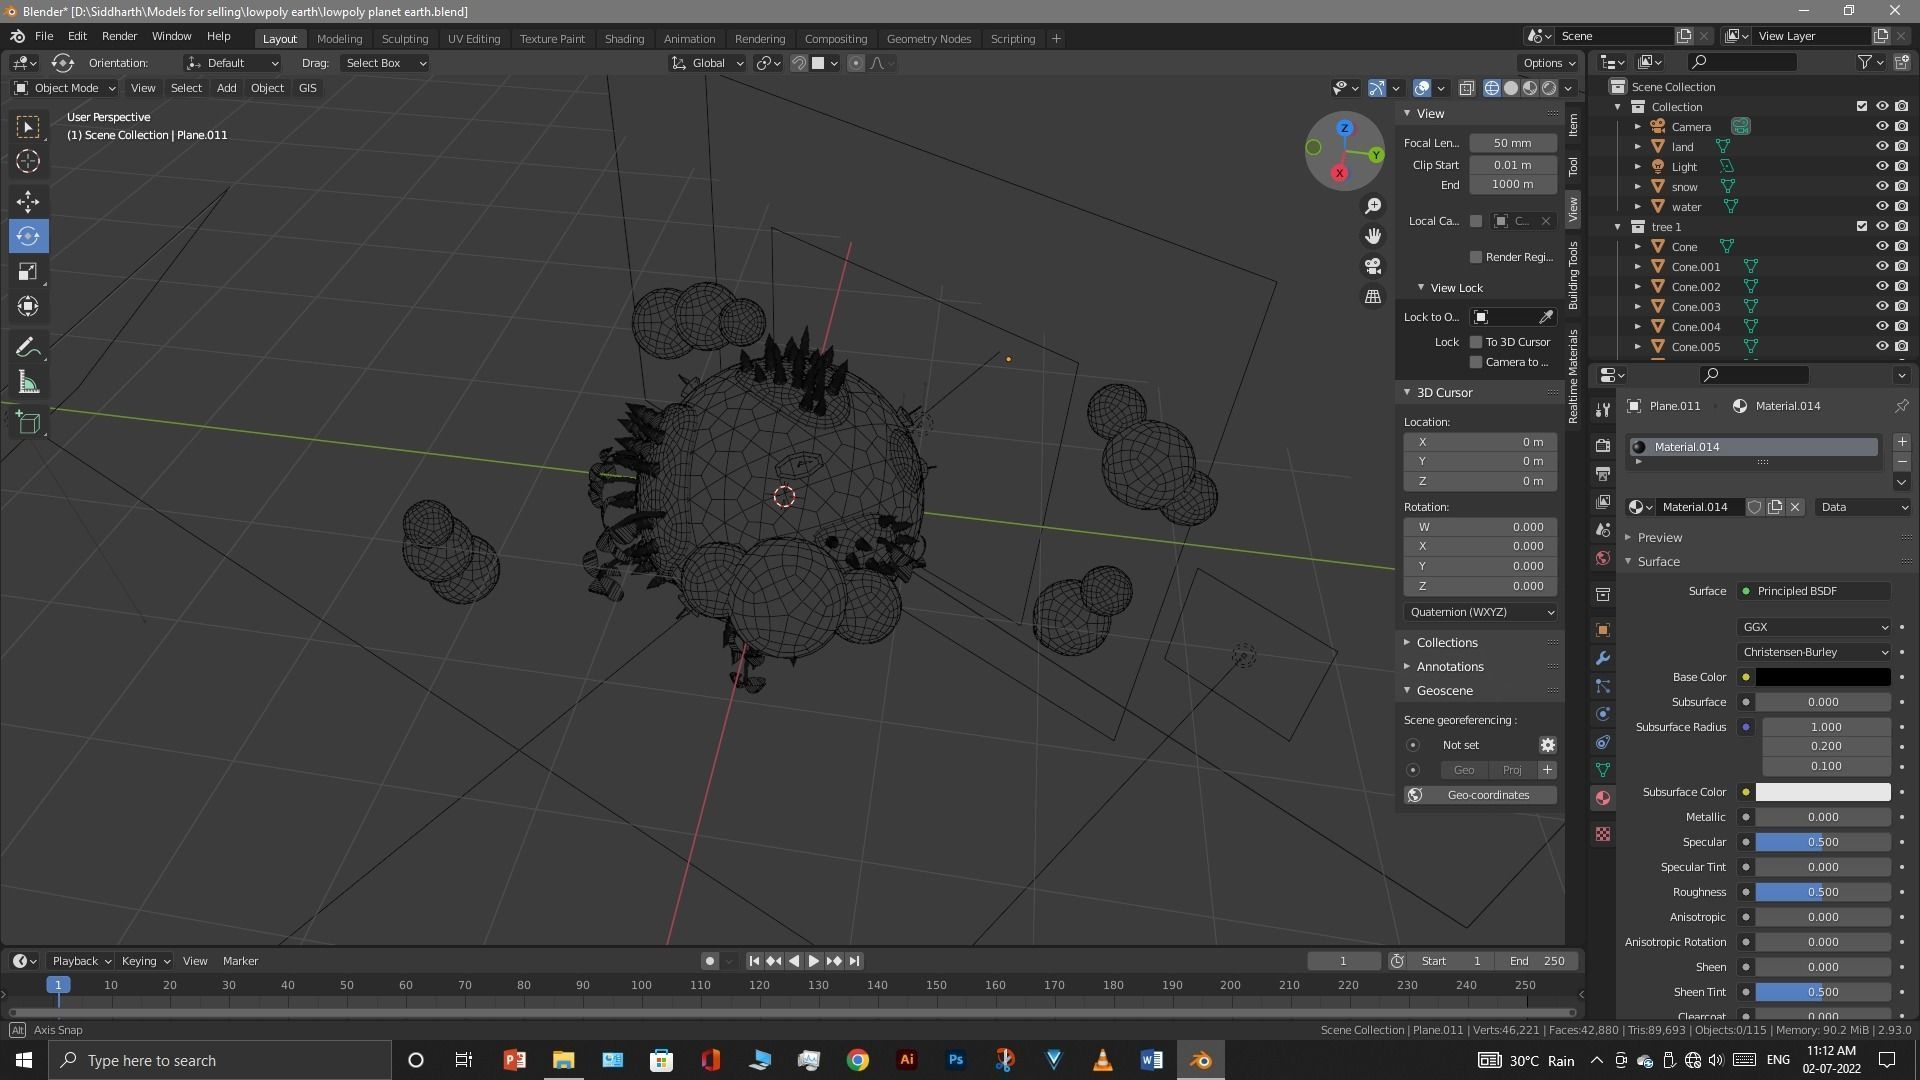This screenshot has height=1080, width=1920.
Task: Uncheck the tree 1 collection checkbox
Action: tap(1861, 227)
